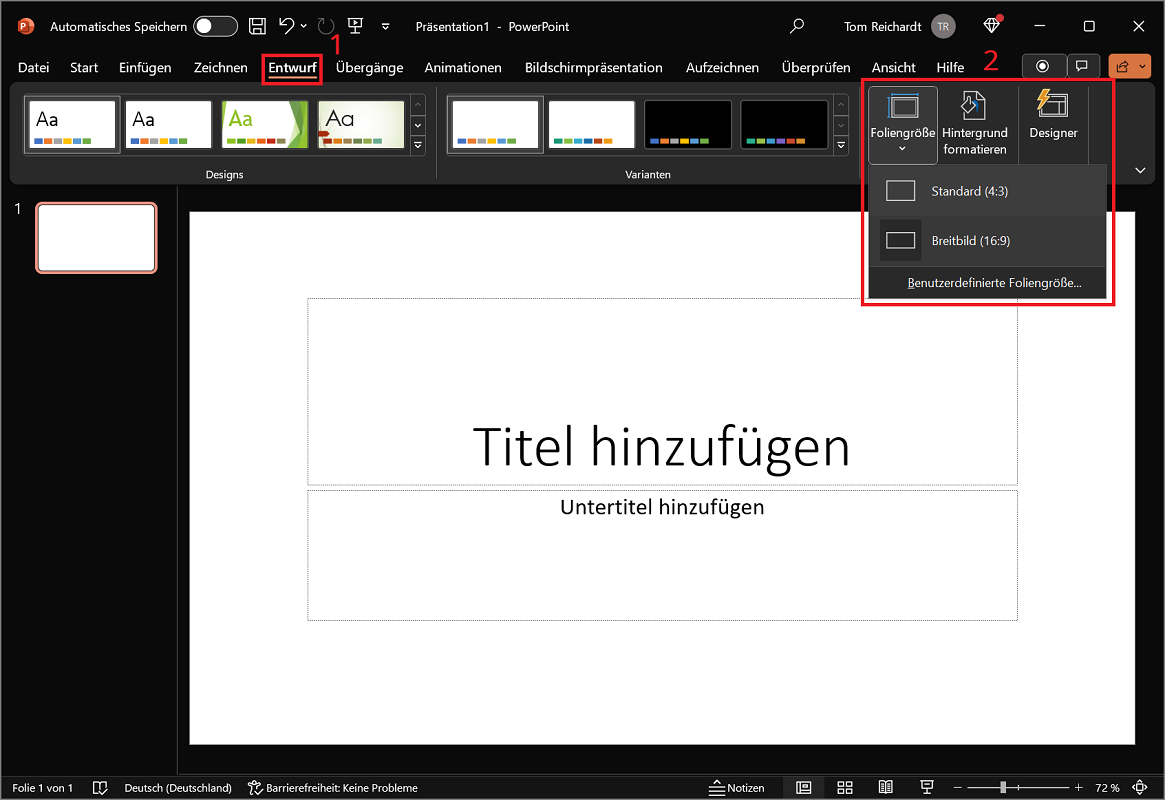
Task: Click the spell check book icon in status bar
Action: (x=100, y=787)
